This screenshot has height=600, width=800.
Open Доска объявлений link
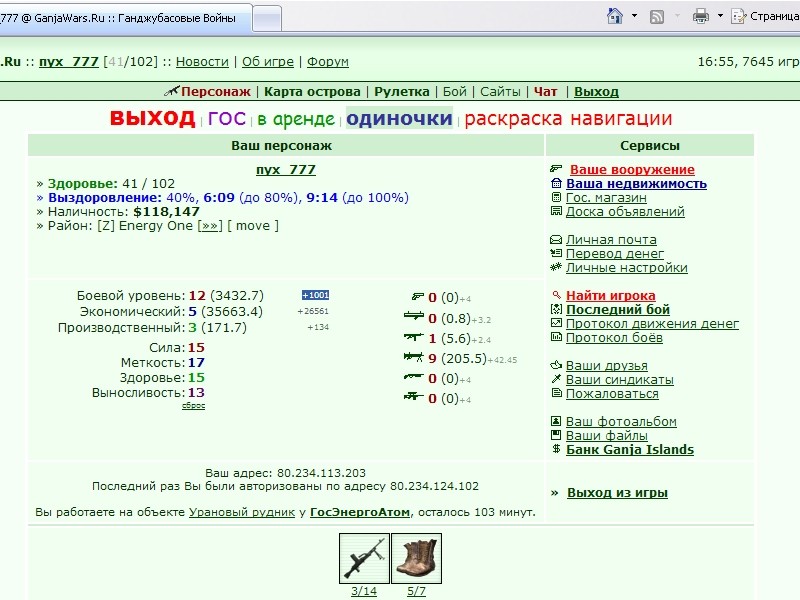pyautogui.click(x=625, y=212)
